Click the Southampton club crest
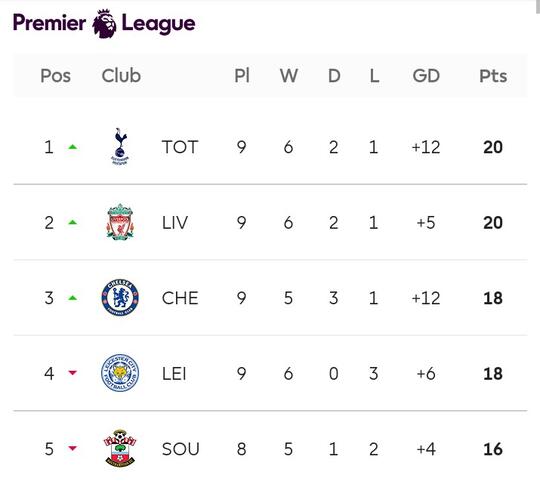Screen dimensions: 540x481 (120, 448)
